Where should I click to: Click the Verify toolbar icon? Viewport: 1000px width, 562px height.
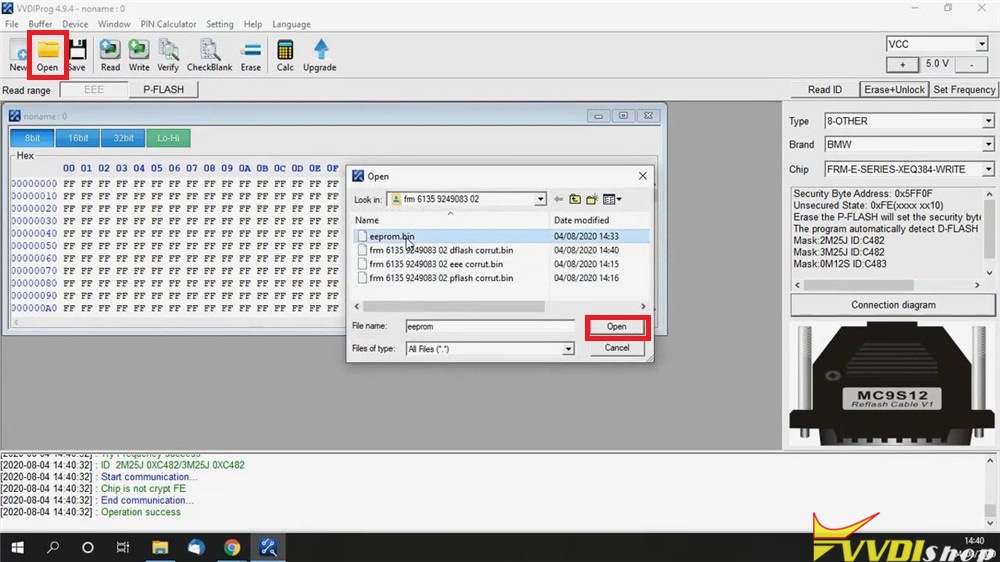click(168, 54)
